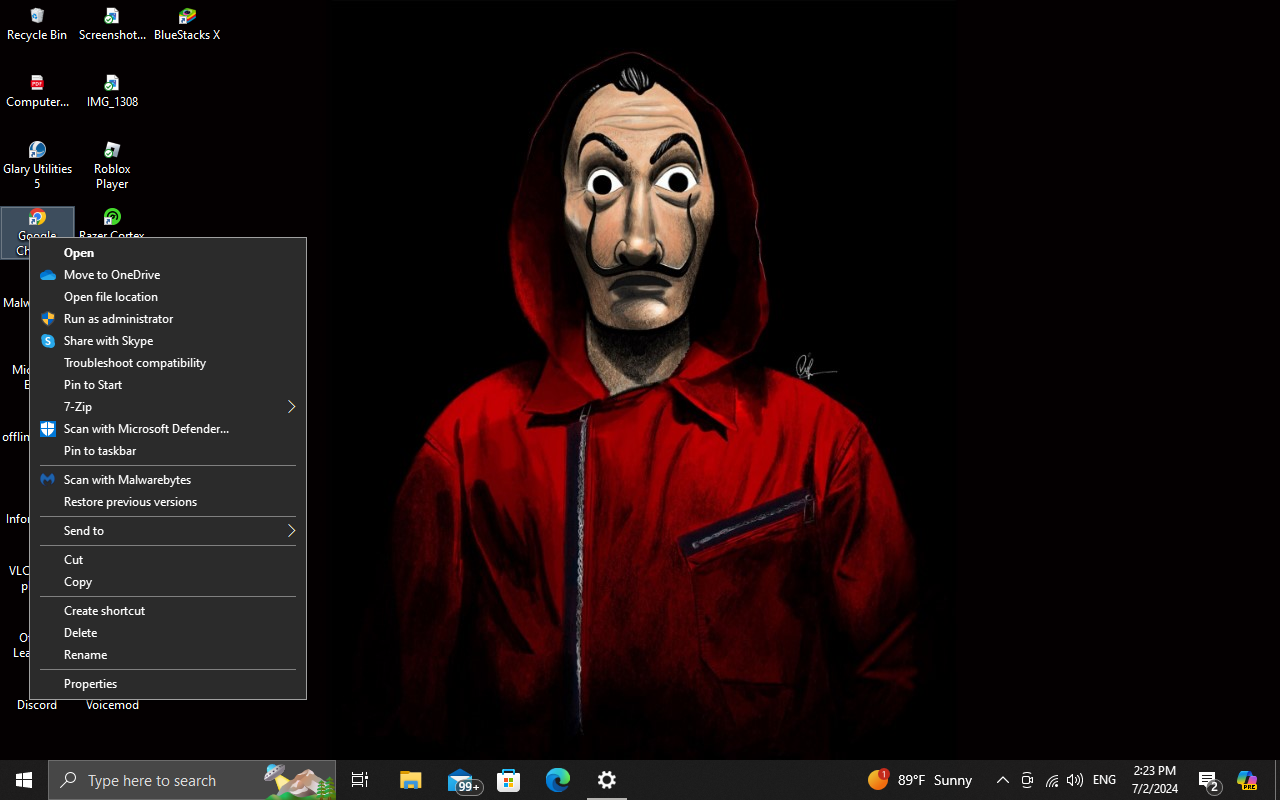Choose Scan with Malwarebytes option
Screen dimensions: 1280x800
127,480
